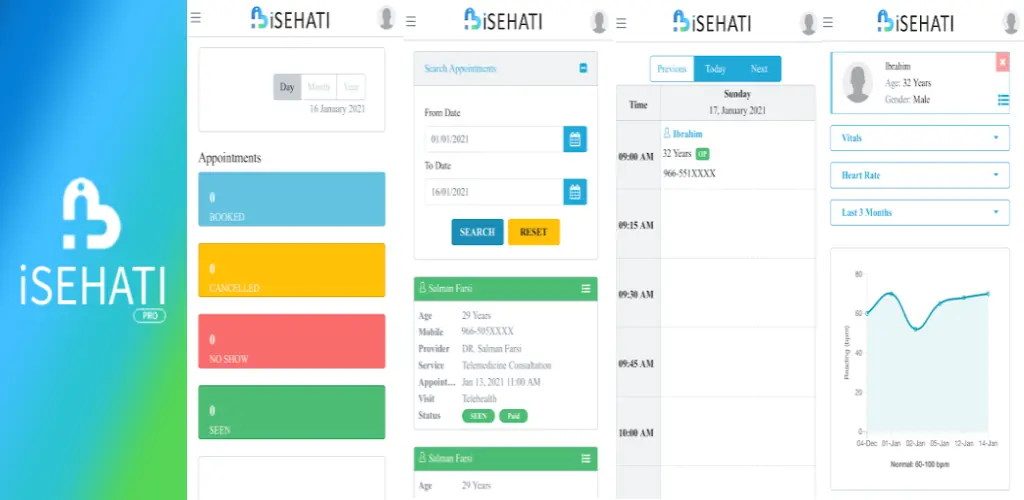1024x500 pixels.
Task: Open menu icon on second Salman Farsi card
Action: click(x=586, y=459)
